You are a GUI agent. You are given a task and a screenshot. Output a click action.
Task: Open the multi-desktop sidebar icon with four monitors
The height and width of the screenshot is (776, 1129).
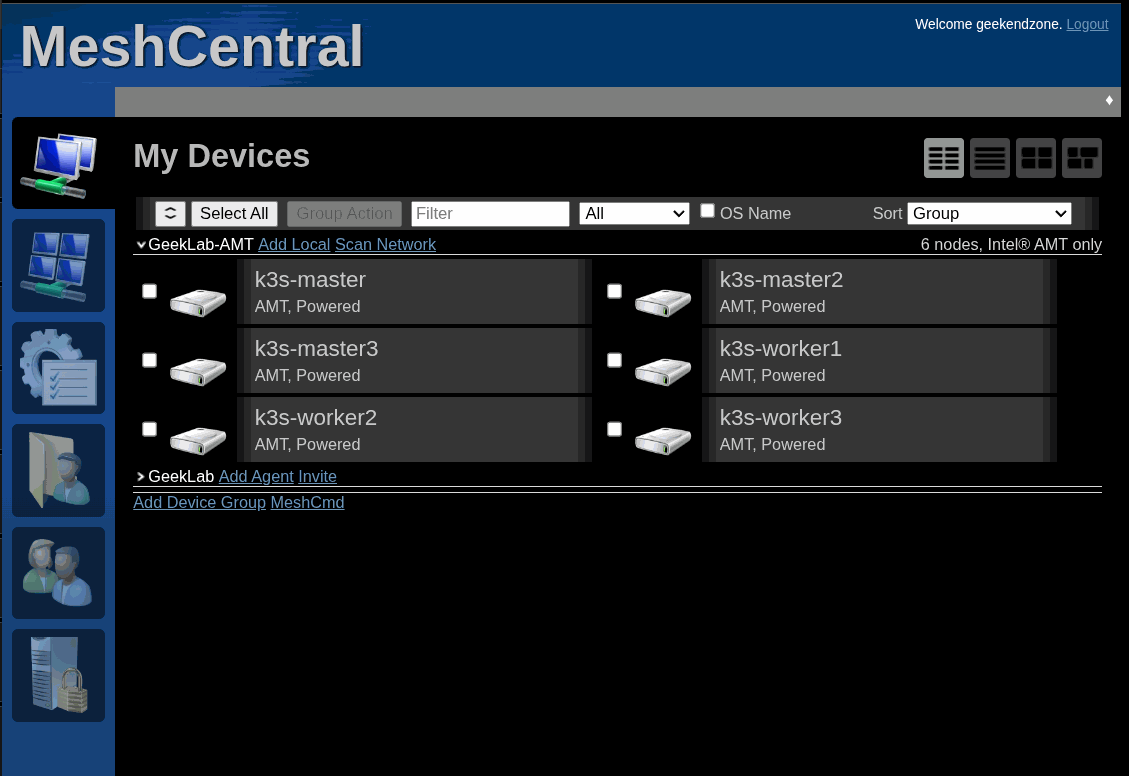(58, 266)
